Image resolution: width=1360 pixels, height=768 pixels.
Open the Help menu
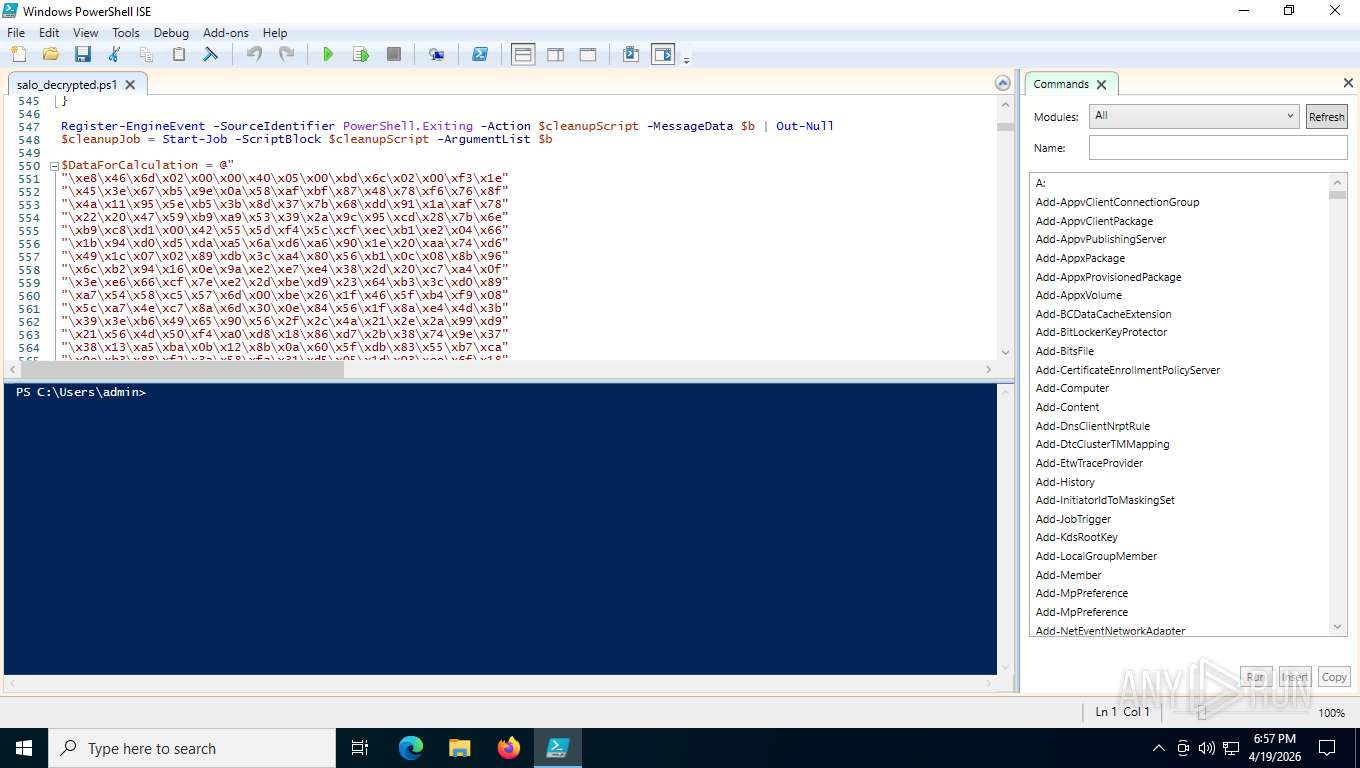(x=275, y=33)
